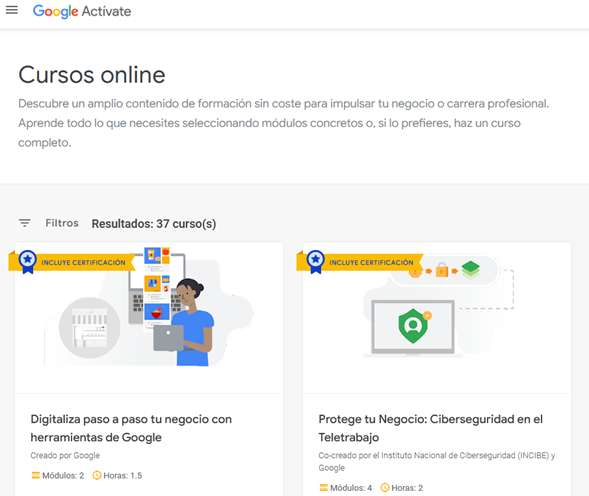The width and height of the screenshot is (589, 496).
Task: Click the Resultados: 37 curso(s) text
Action: click(x=154, y=224)
